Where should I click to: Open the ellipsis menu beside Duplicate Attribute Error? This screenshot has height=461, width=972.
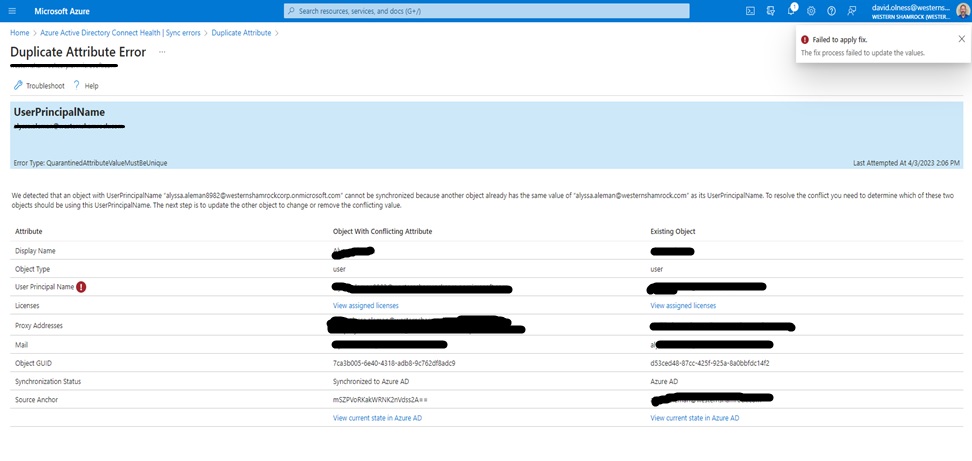tap(162, 52)
